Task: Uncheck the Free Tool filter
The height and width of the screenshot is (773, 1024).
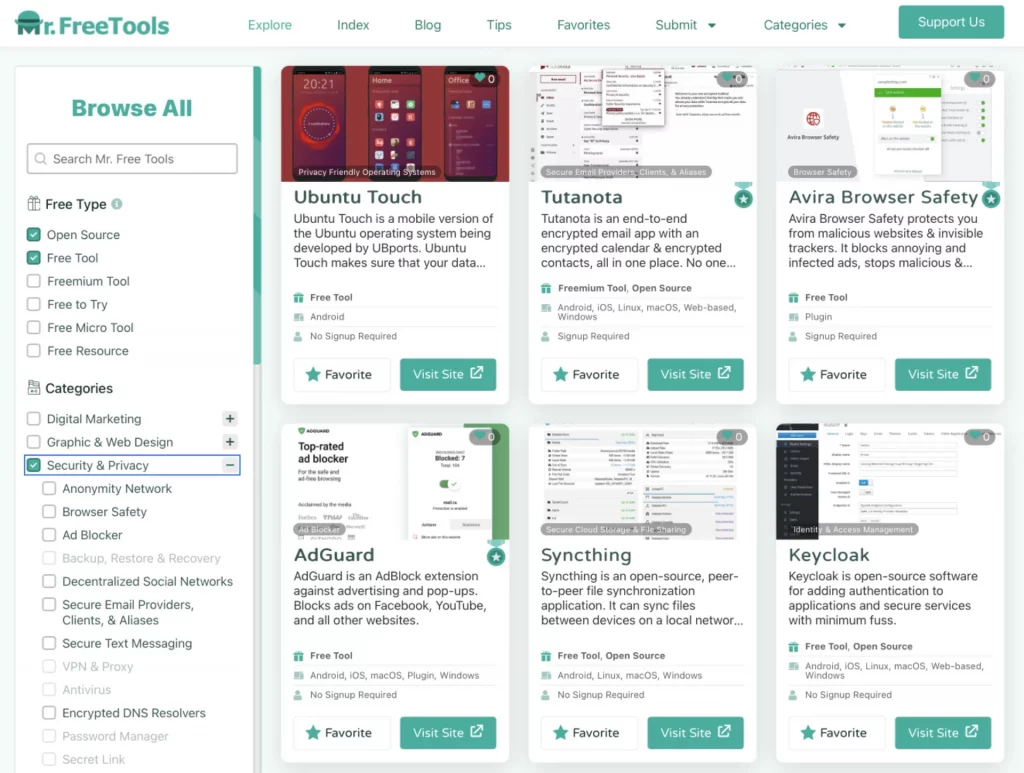Action: tap(33, 258)
